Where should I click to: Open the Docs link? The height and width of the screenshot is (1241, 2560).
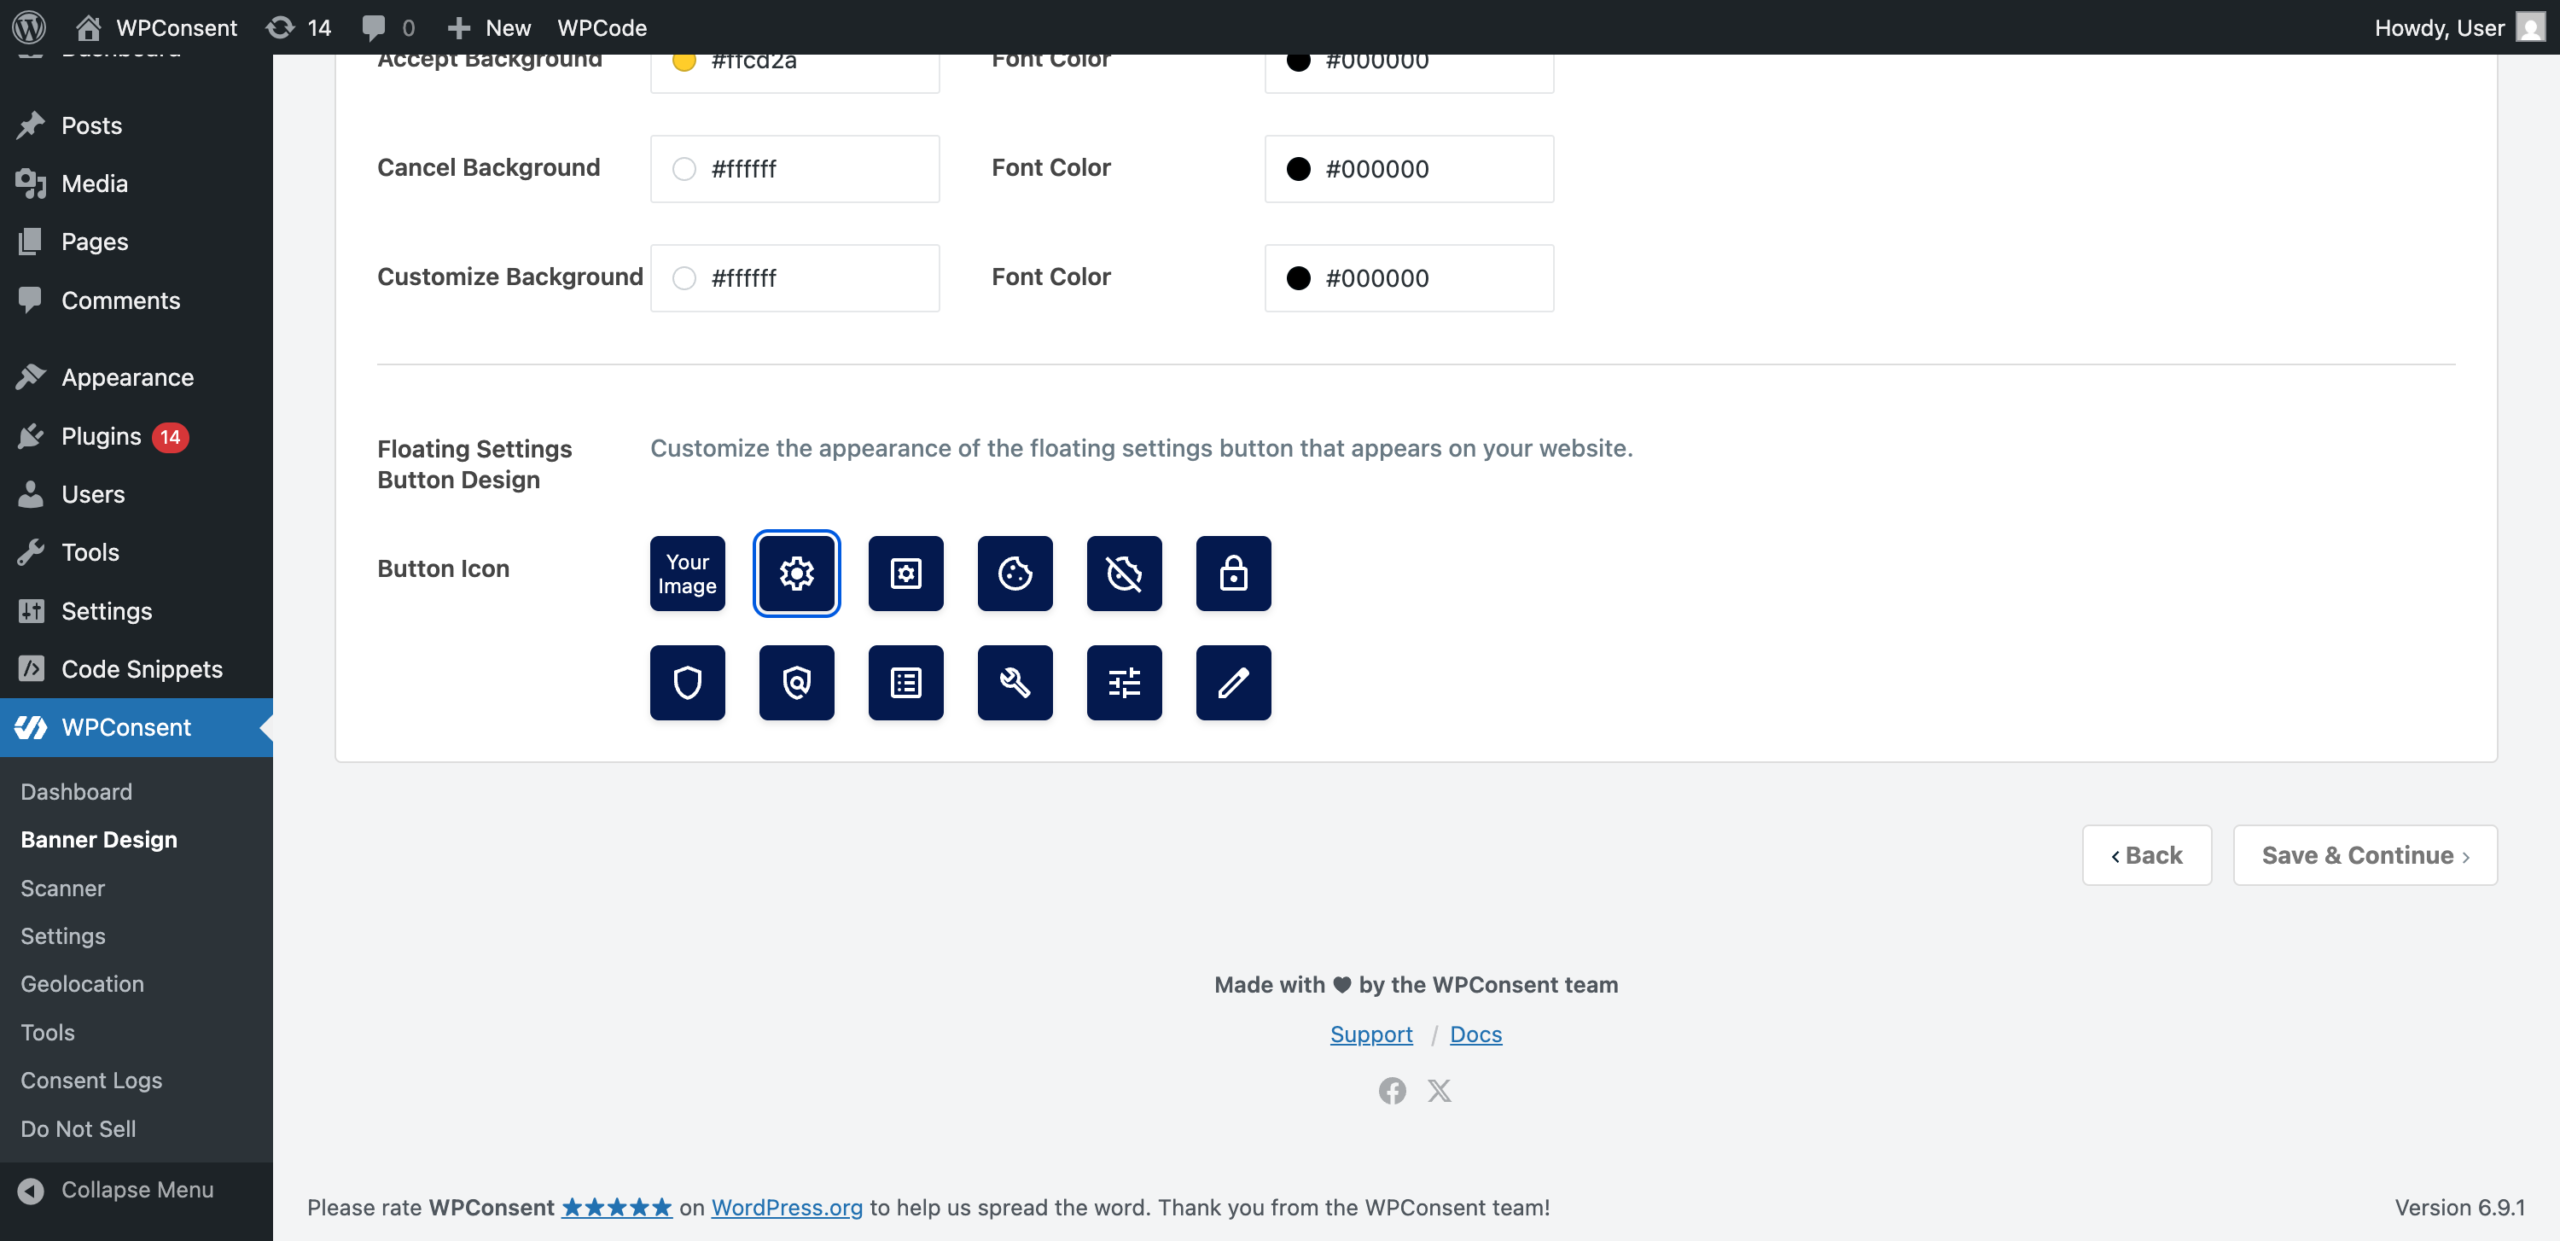[x=1476, y=1034]
